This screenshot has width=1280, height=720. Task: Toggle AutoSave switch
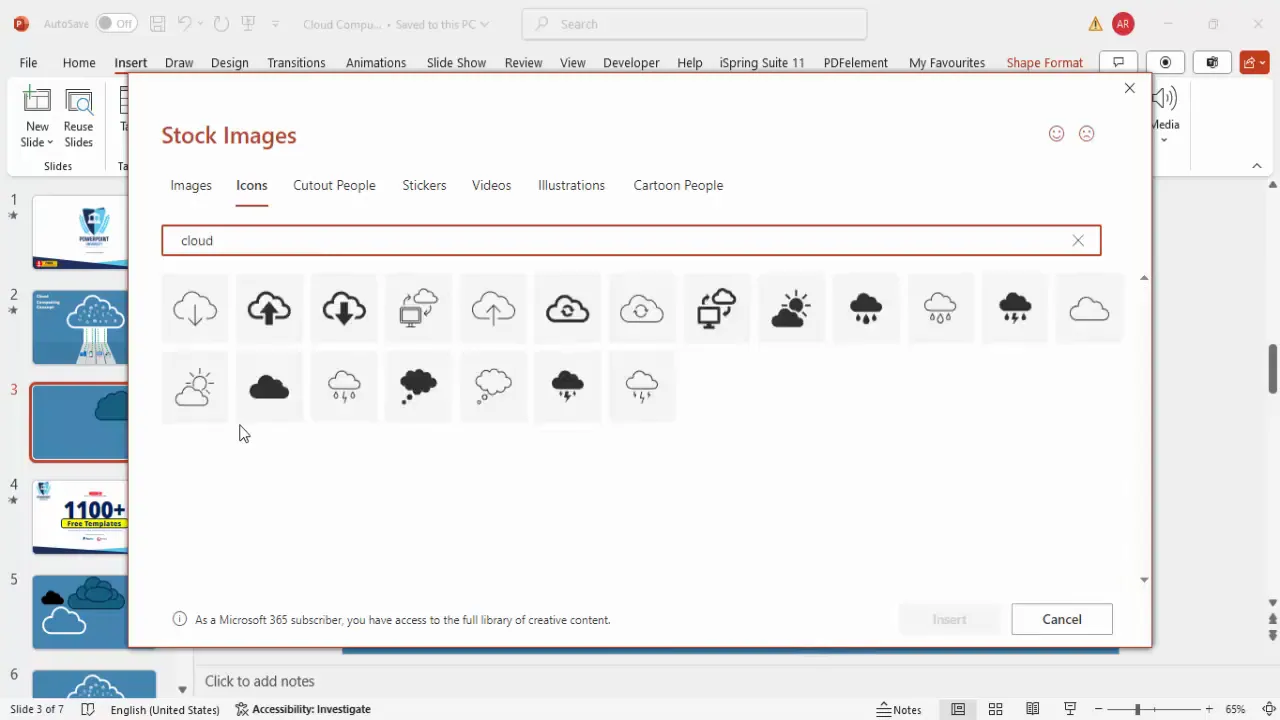pos(117,23)
